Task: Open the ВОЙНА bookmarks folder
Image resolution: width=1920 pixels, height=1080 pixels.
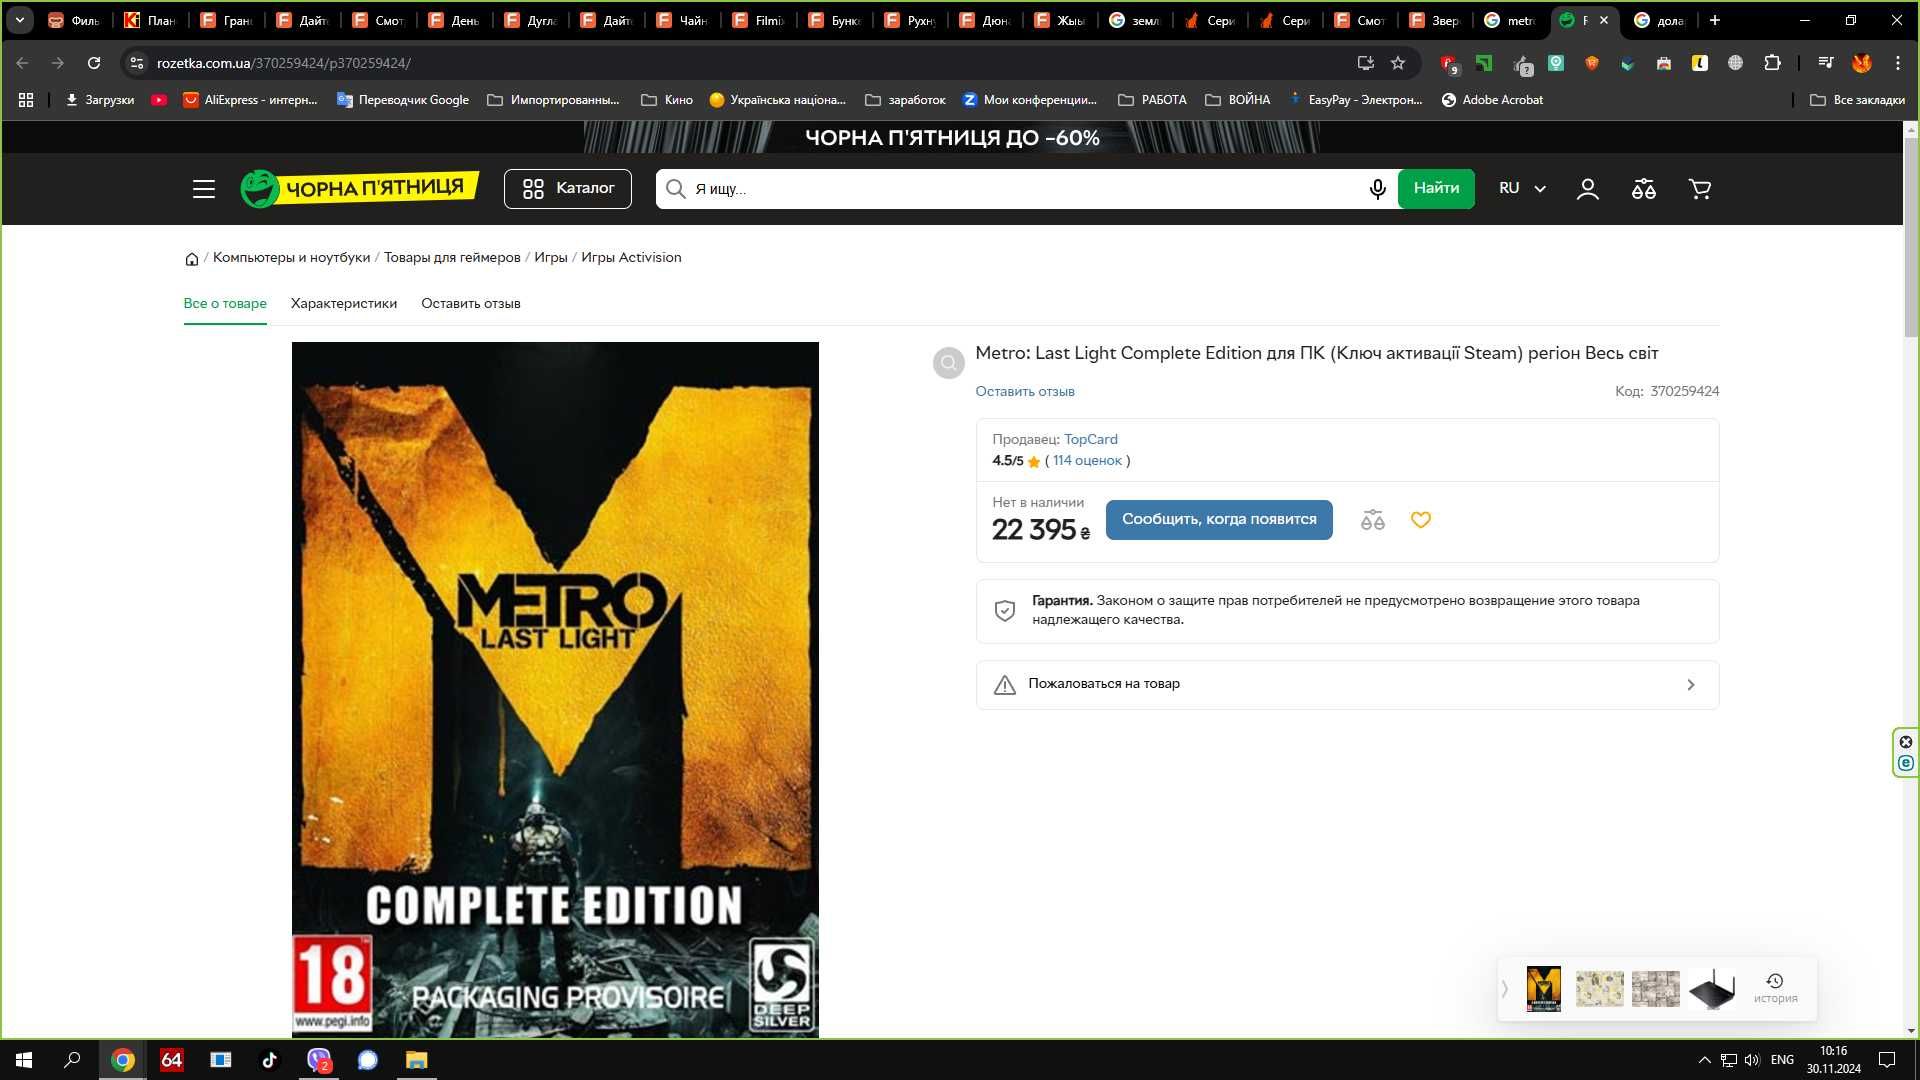Action: pyautogui.click(x=1238, y=100)
